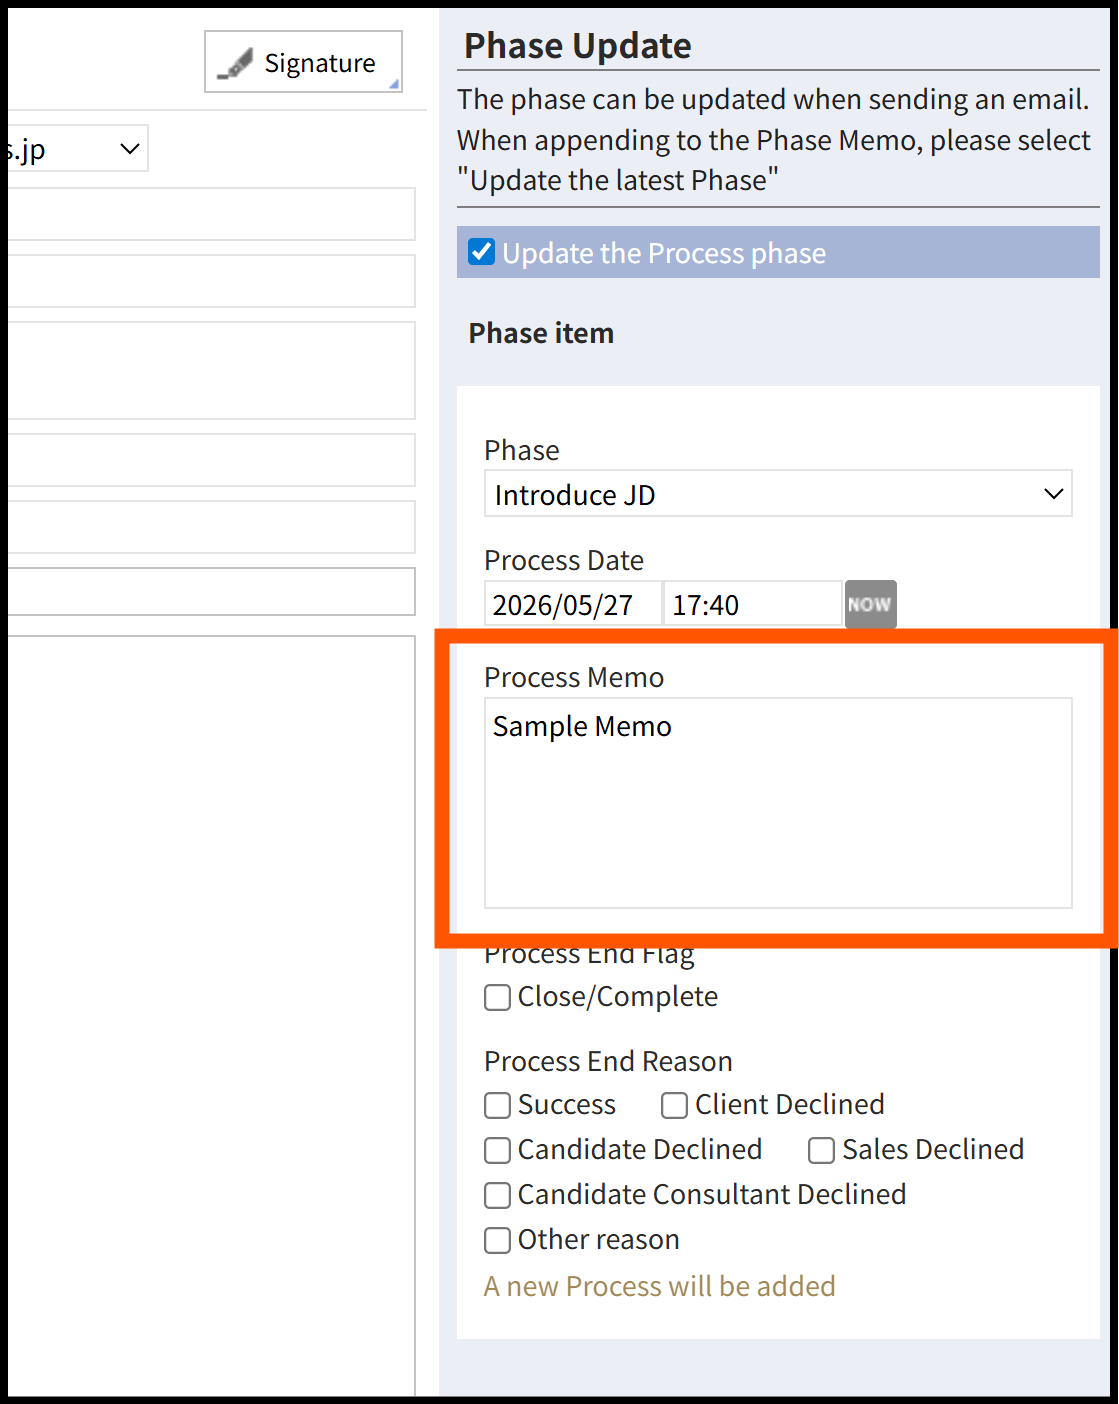
Task: Open the Phase dropdown showing Introduce JD
Action: pos(778,494)
